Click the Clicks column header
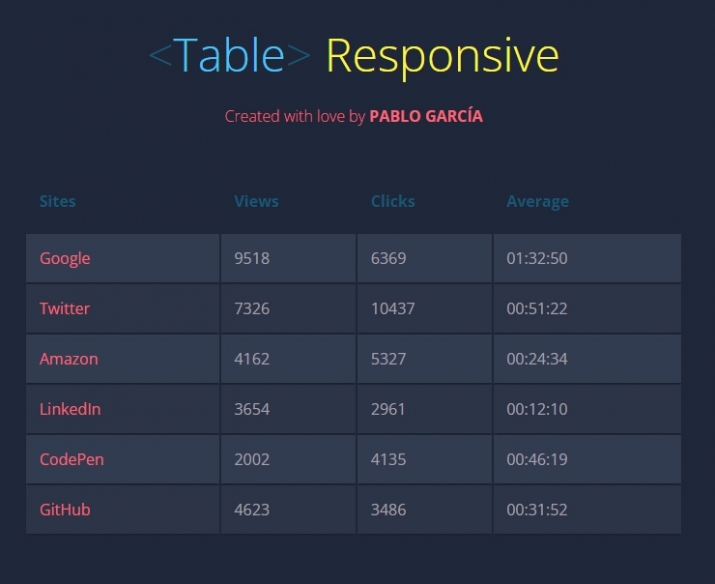Viewport: 715px width, 584px height. point(393,201)
